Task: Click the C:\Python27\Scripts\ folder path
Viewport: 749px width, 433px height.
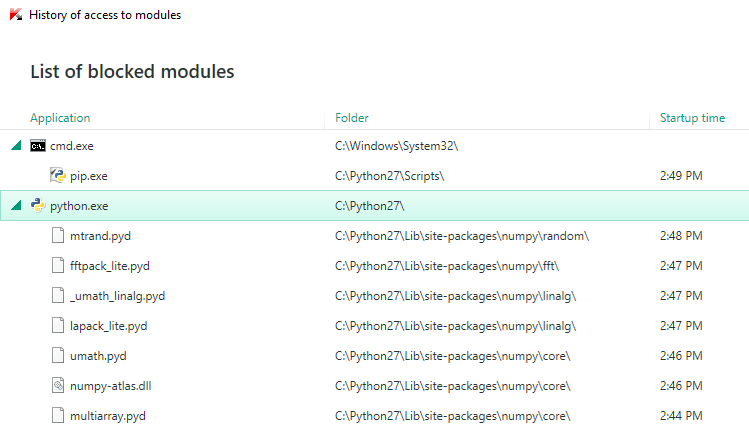Action: coord(389,176)
